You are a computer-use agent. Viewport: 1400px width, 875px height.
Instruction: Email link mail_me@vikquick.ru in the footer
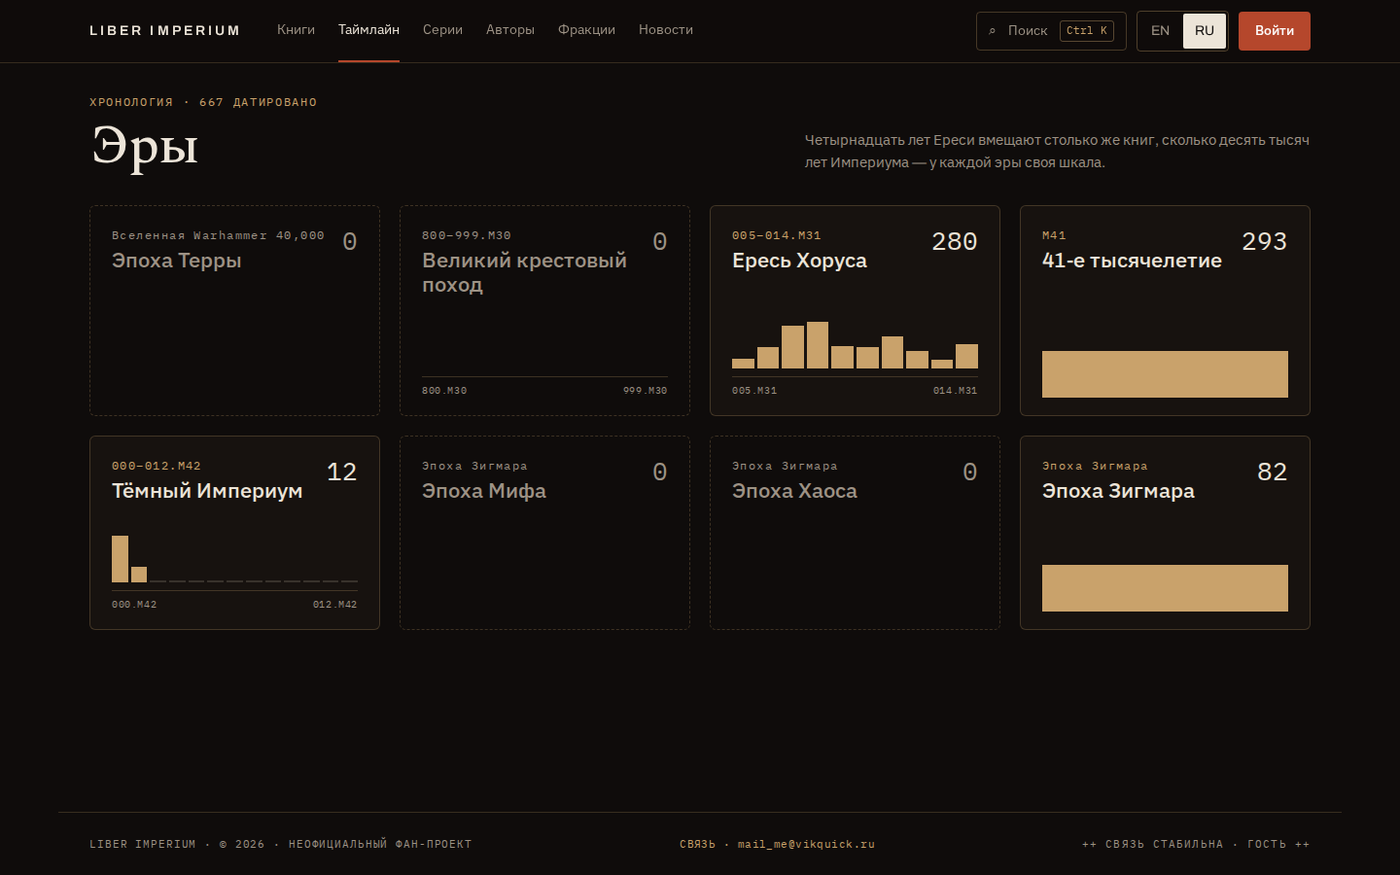click(806, 844)
